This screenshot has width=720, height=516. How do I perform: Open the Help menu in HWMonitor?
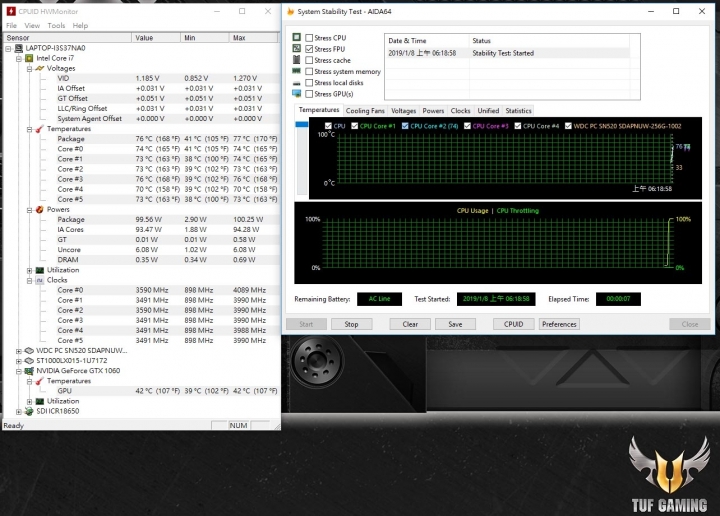click(80, 26)
